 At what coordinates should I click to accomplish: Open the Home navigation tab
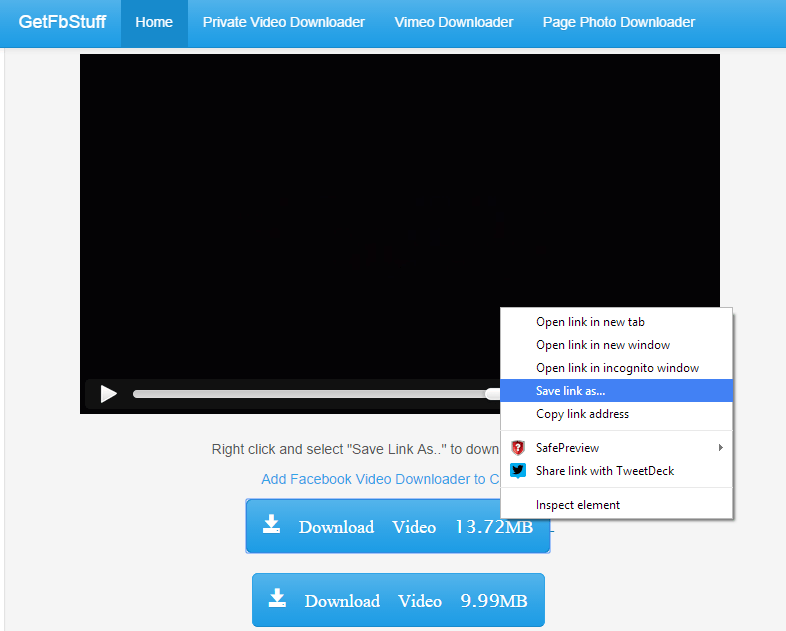coord(154,23)
